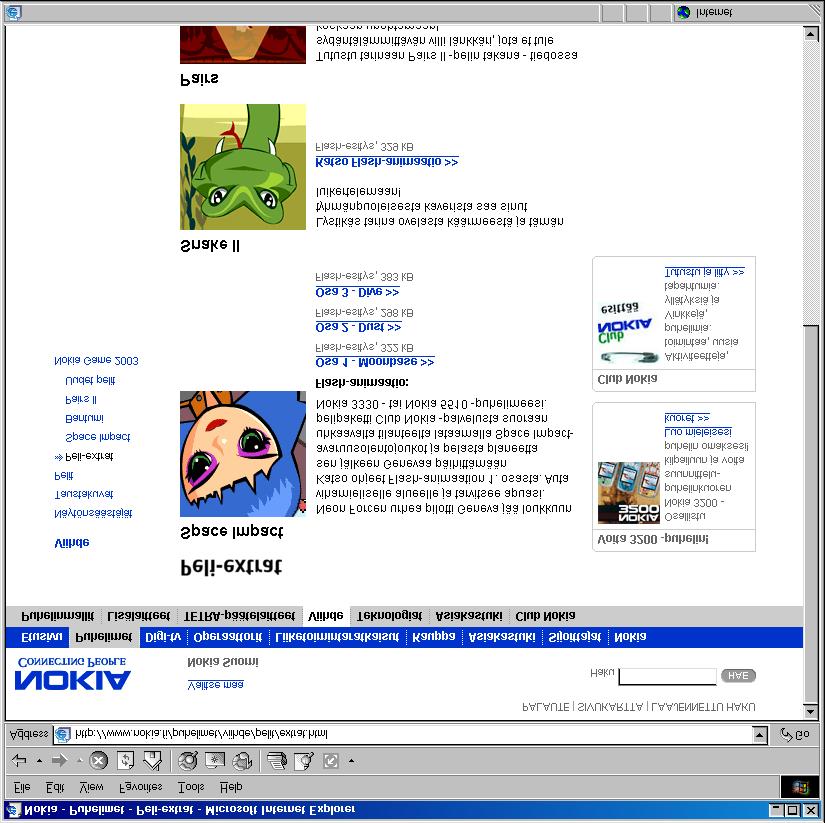This screenshot has height=823, width=825.
Task: Click the address bar URL field
Action: pyautogui.click(x=405, y=734)
